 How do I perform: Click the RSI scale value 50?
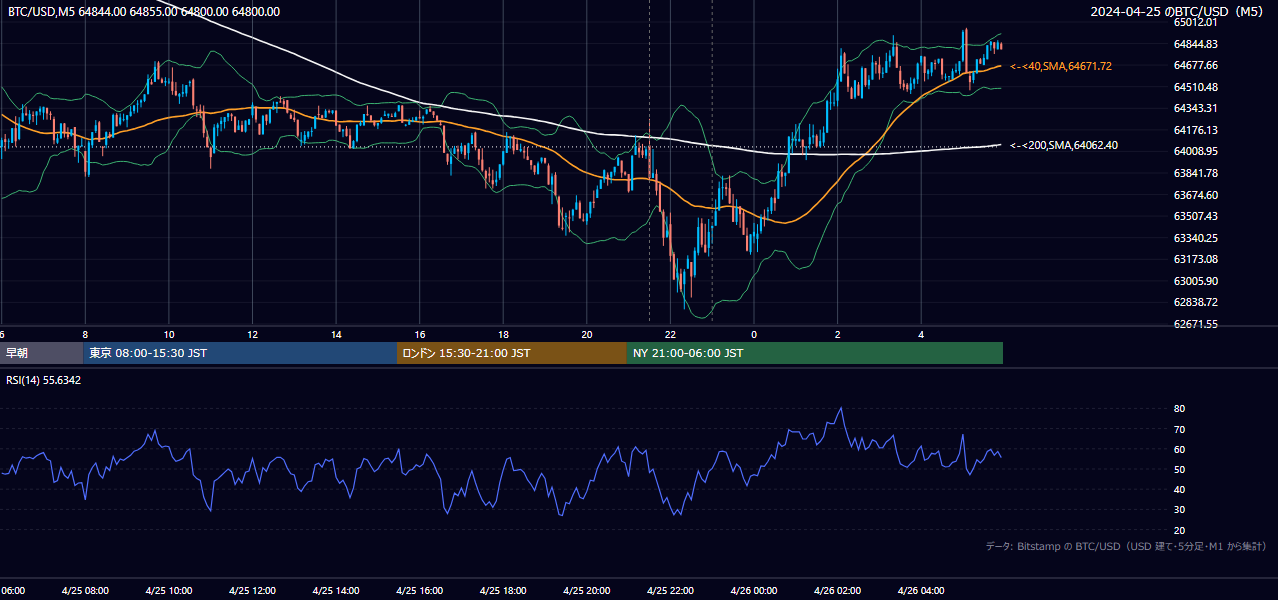pyautogui.click(x=1179, y=469)
